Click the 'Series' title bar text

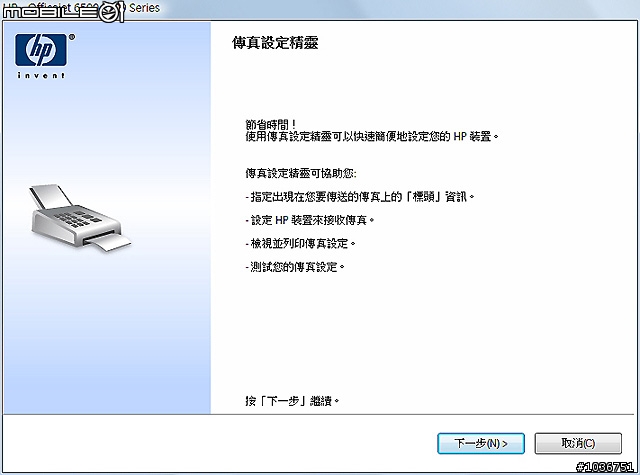[x=144, y=7]
